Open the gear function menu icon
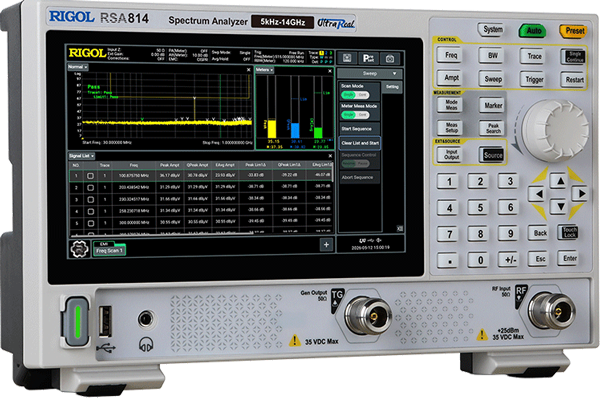This screenshot has height=398, width=600. click(80, 249)
